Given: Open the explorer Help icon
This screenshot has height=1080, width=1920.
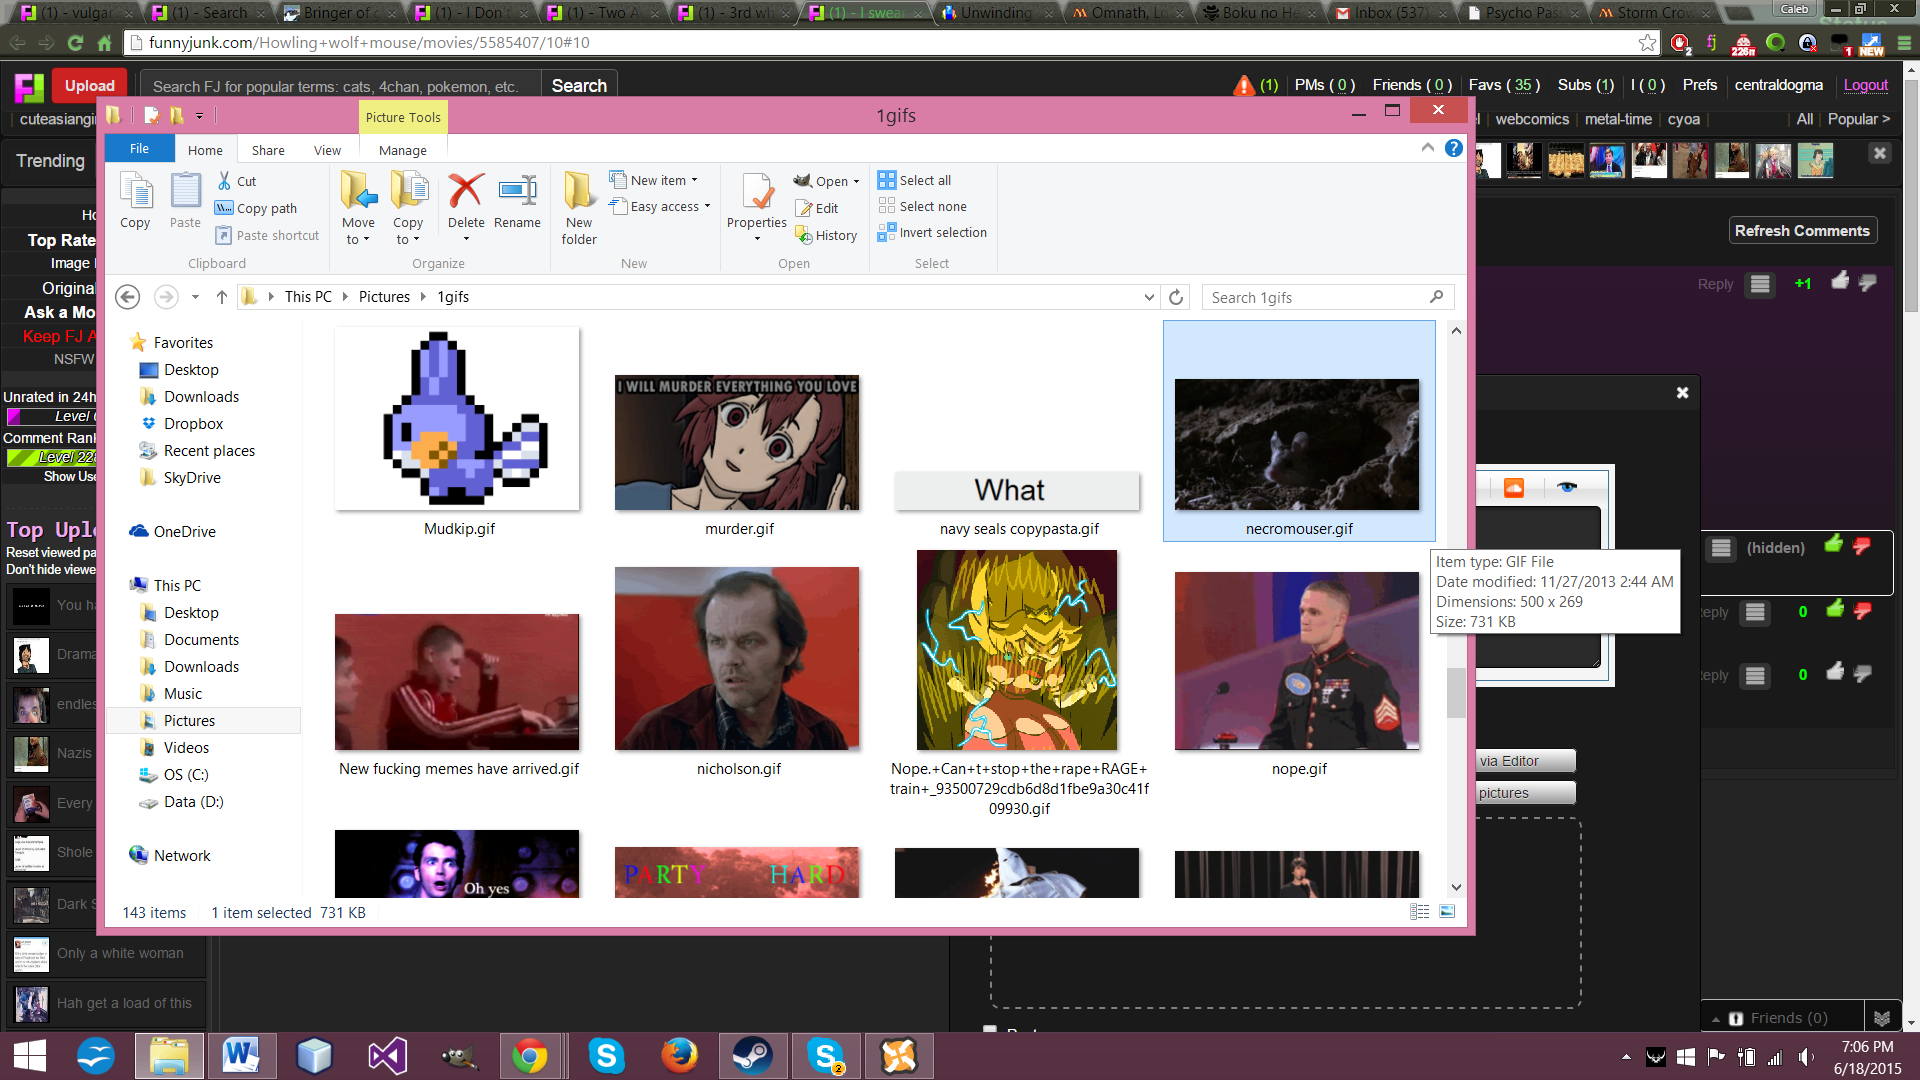Looking at the screenshot, I should point(1454,148).
